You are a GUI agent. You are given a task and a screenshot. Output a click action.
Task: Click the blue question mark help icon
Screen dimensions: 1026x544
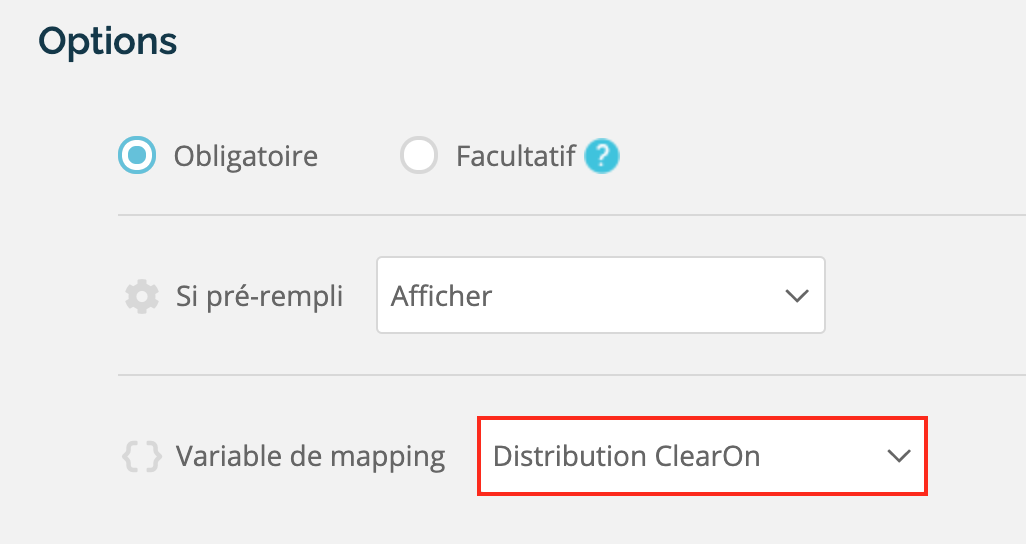click(x=601, y=156)
